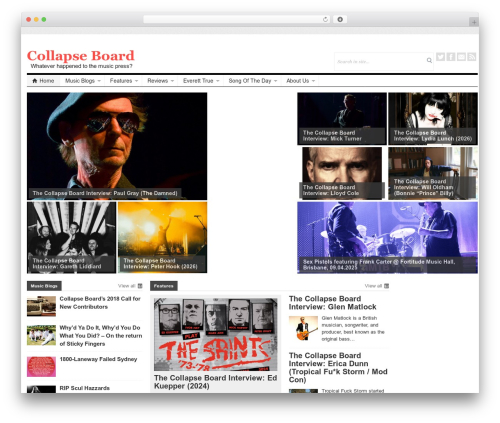View all Features posts
The height and width of the screenshot is (423, 500).
[373, 286]
